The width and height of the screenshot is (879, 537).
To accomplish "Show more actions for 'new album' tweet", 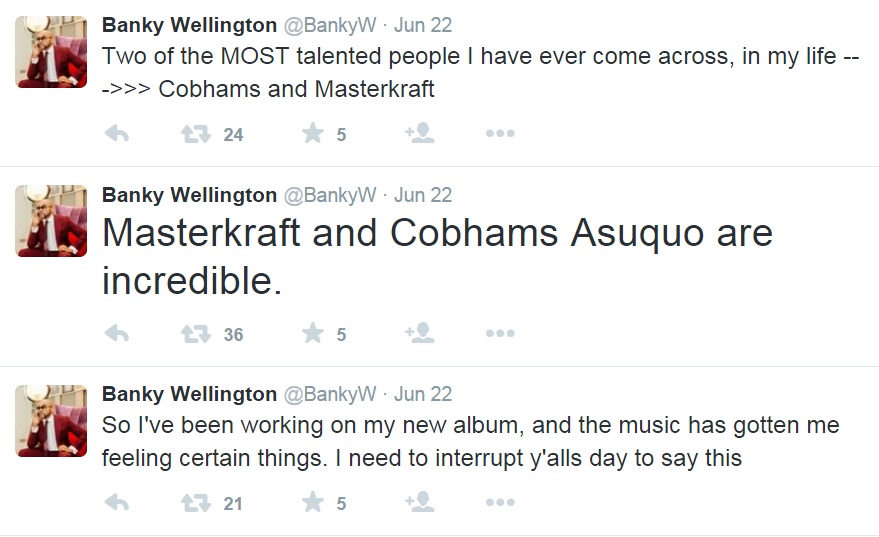I will tap(499, 503).
